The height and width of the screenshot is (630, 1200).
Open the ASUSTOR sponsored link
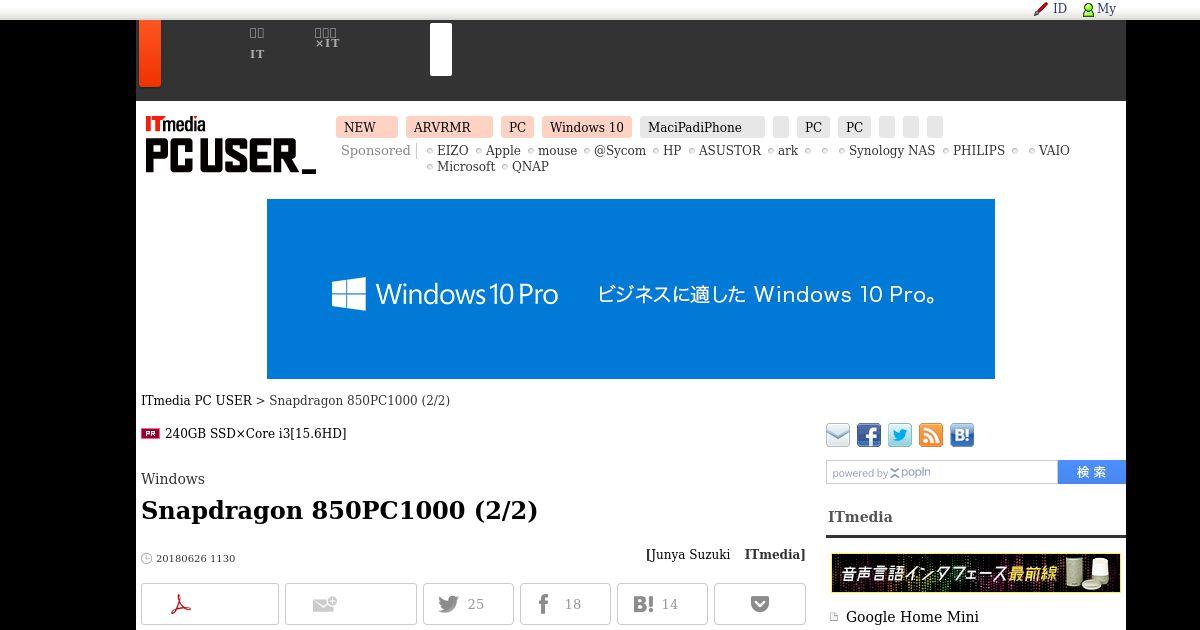[x=730, y=150]
